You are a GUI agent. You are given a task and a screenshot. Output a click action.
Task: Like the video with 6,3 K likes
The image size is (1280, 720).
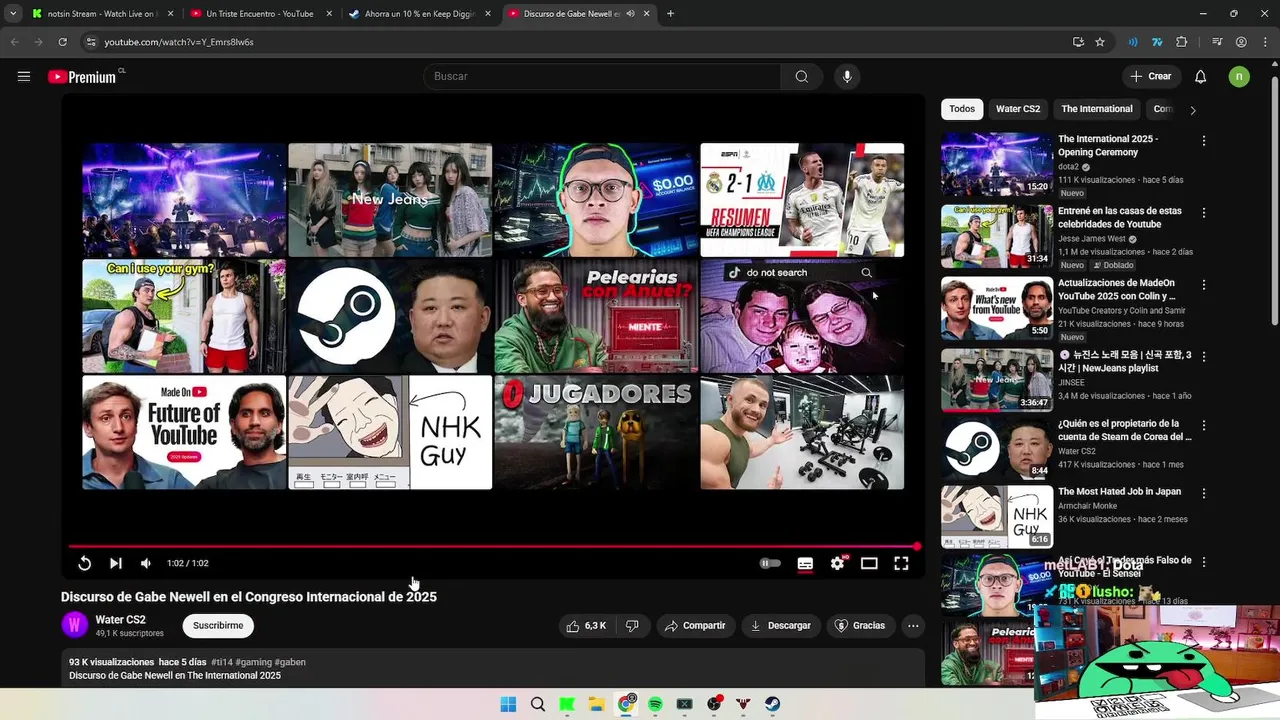tap(586, 626)
